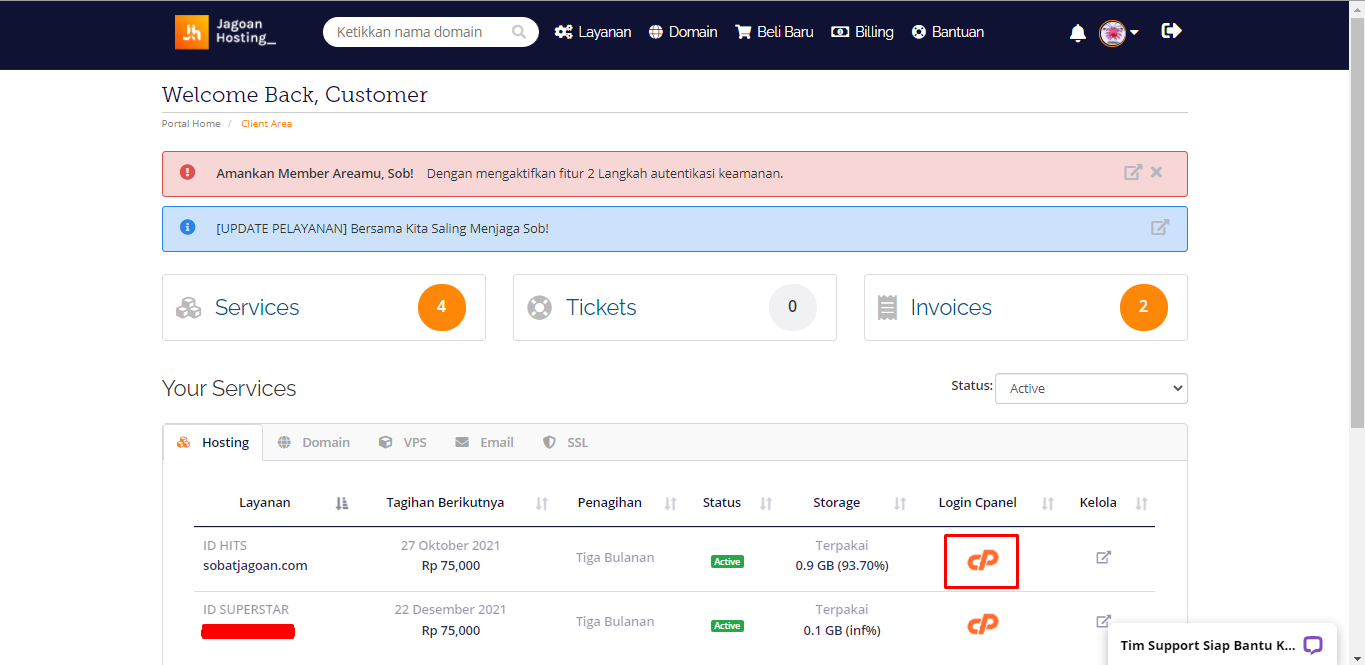Sort table by Layanan column
This screenshot has width=1365, height=665.
coord(342,503)
